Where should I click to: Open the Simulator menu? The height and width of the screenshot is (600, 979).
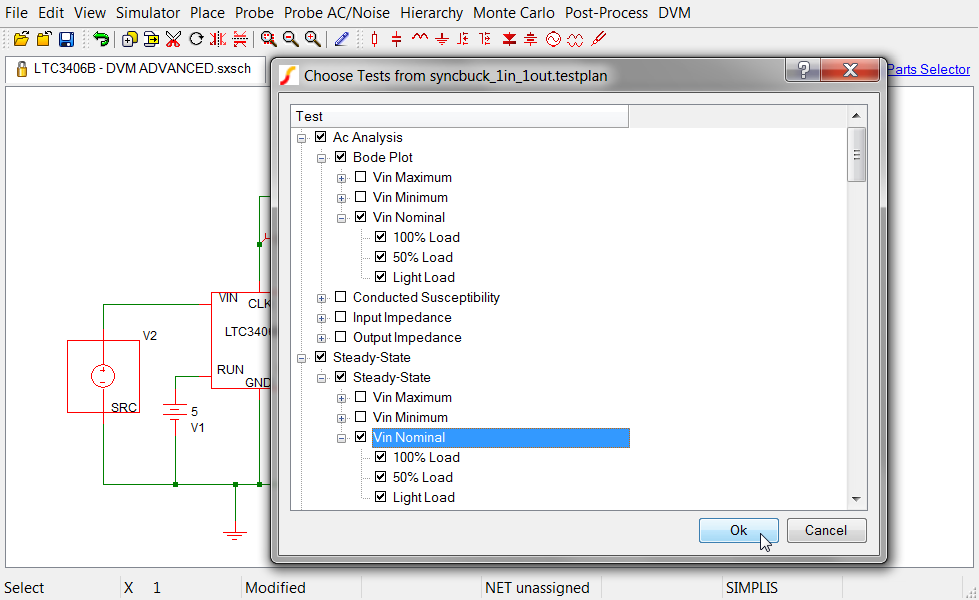pyautogui.click(x=148, y=13)
